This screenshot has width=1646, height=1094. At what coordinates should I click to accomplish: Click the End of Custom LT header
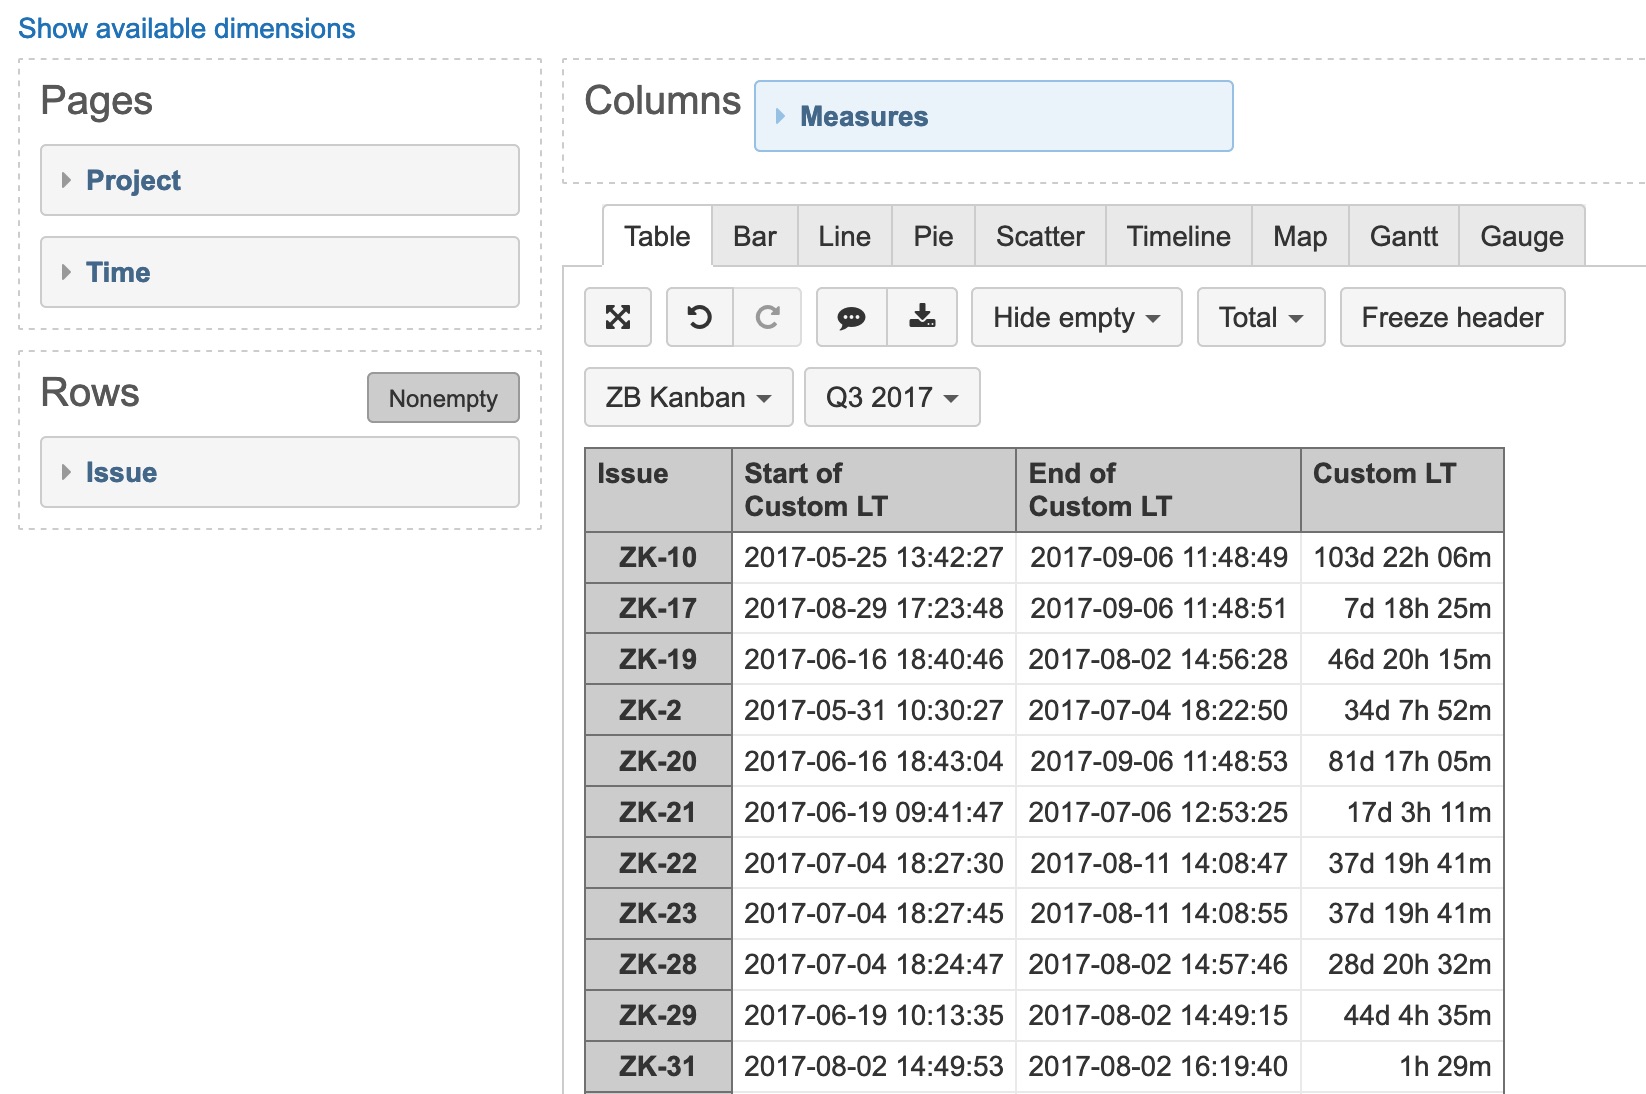coord(1158,489)
